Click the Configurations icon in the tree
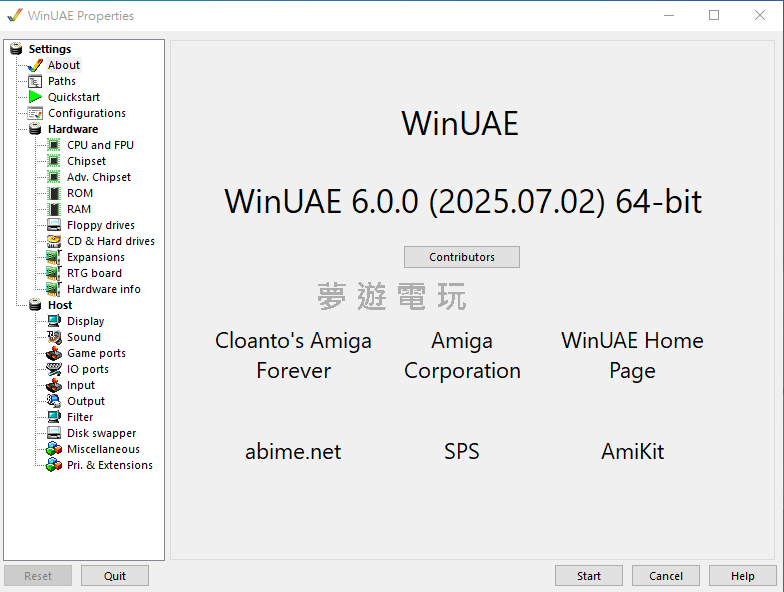 [x=35, y=114]
